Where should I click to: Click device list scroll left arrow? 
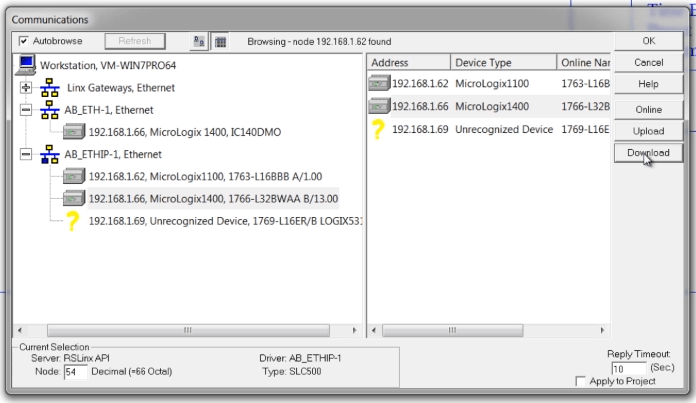pyautogui.click(x=374, y=330)
